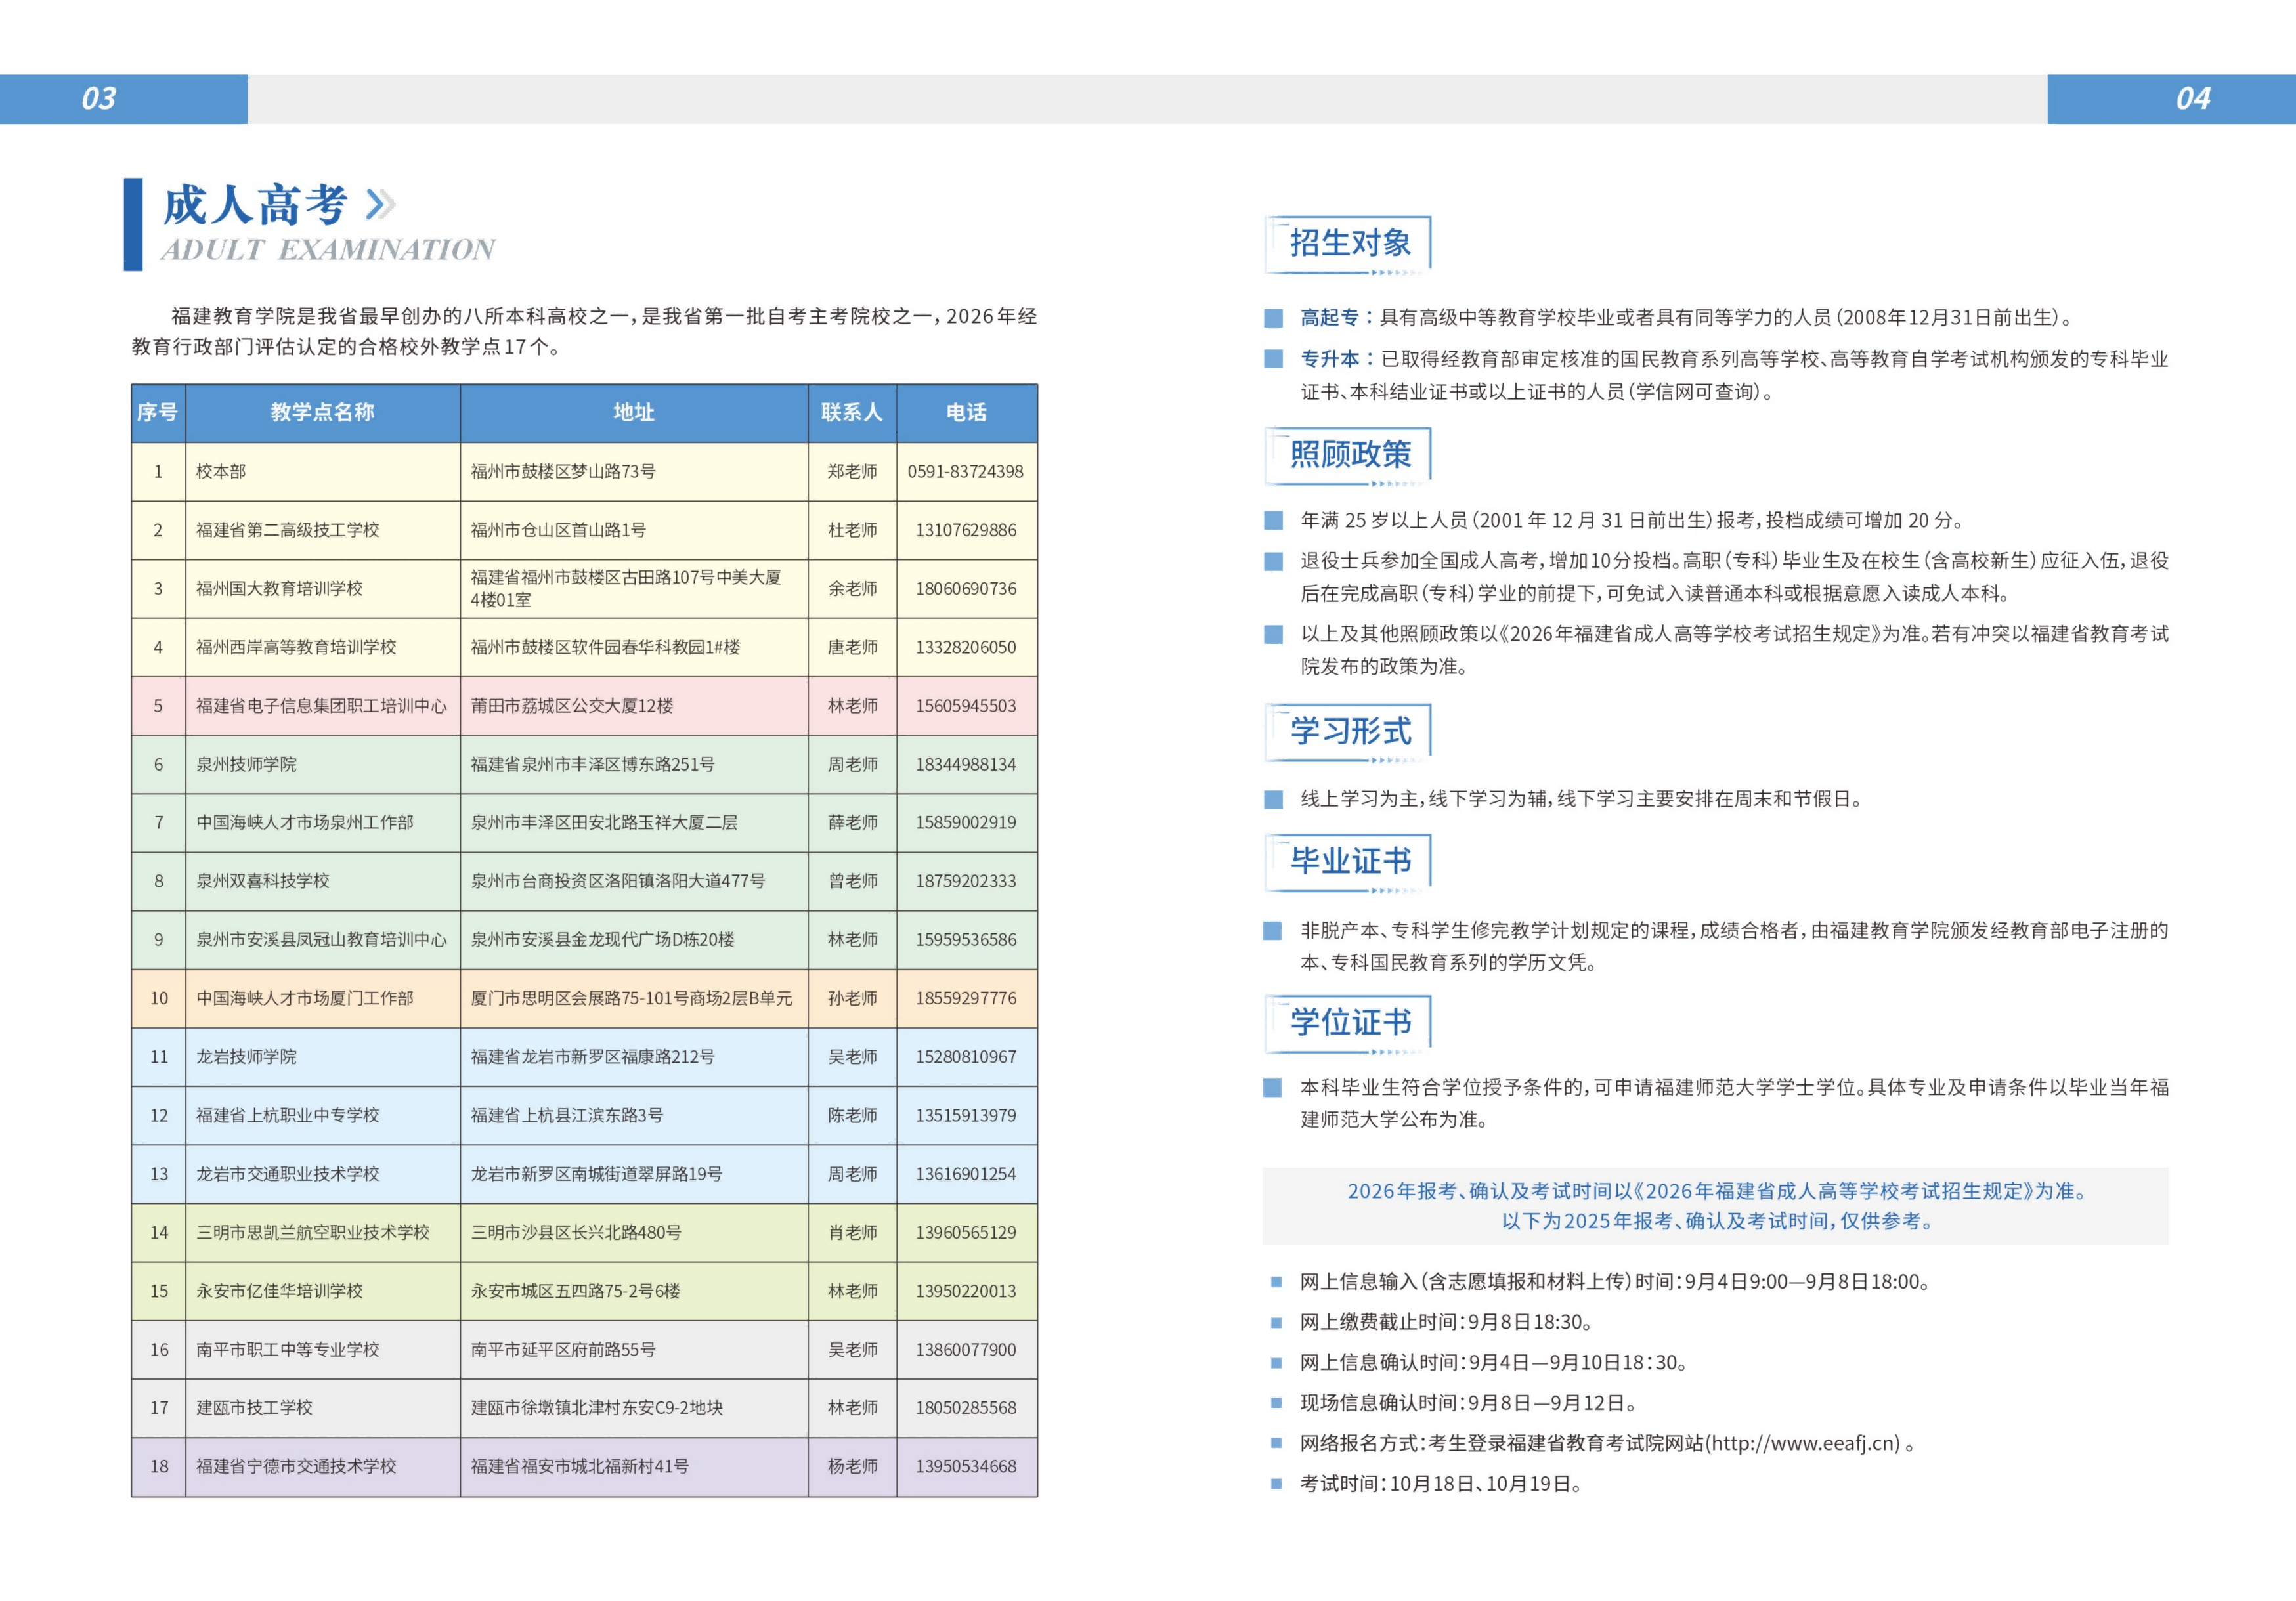
Task: Click the 教学点名称 column header
Action: 322,412
